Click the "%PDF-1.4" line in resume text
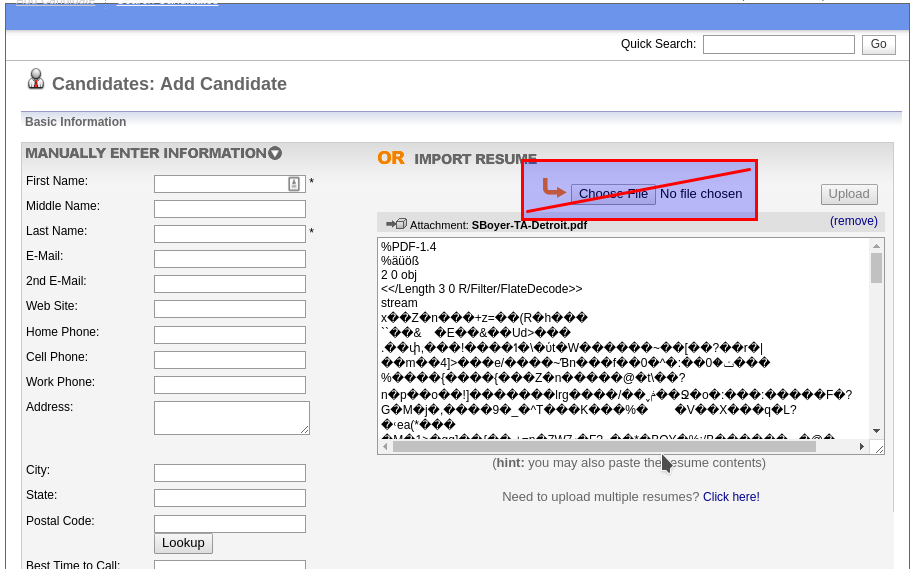Image resolution: width=913 pixels, height=569 pixels. click(x=409, y=247)
